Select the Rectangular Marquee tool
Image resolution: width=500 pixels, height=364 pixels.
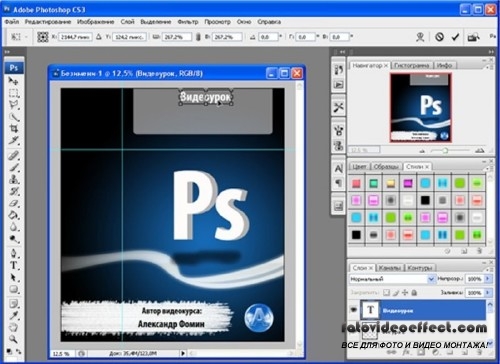pos(13,93)
